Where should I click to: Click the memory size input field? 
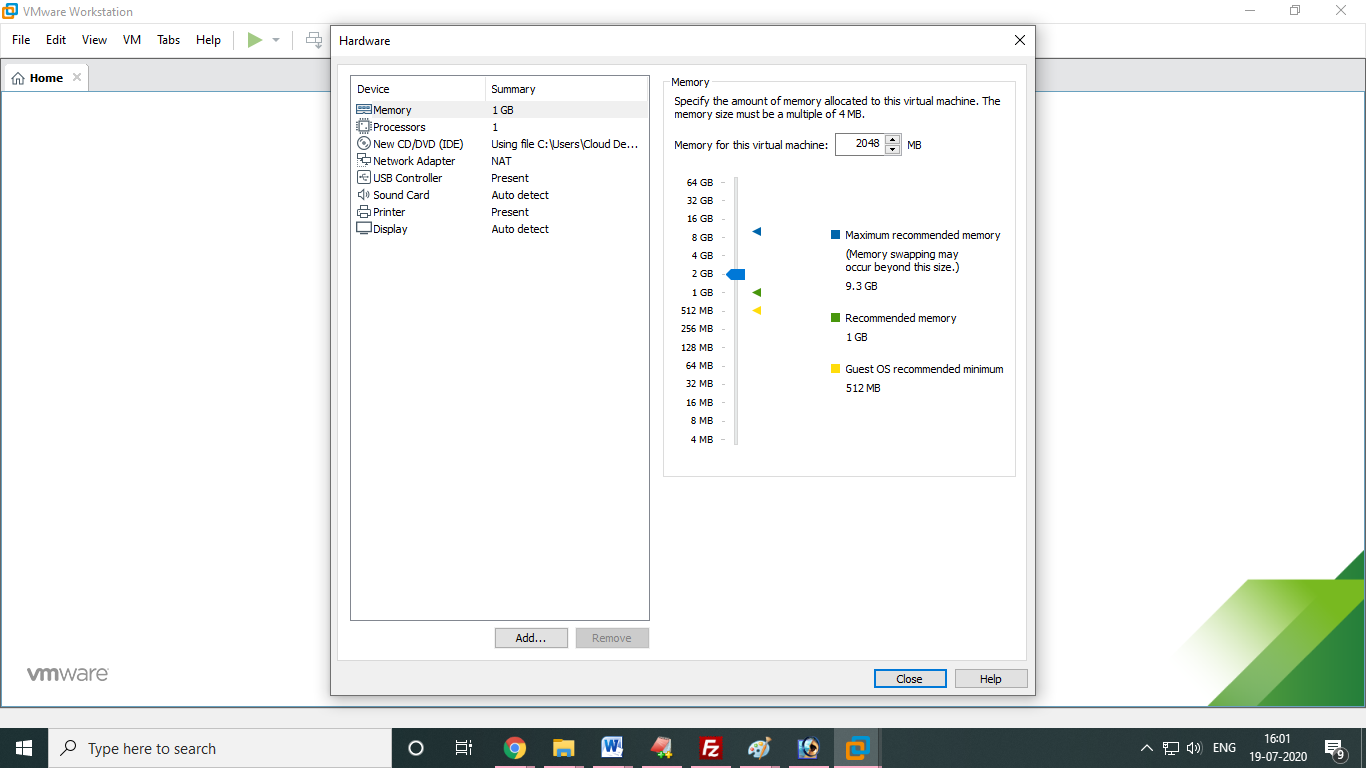(x=862, y=144)
